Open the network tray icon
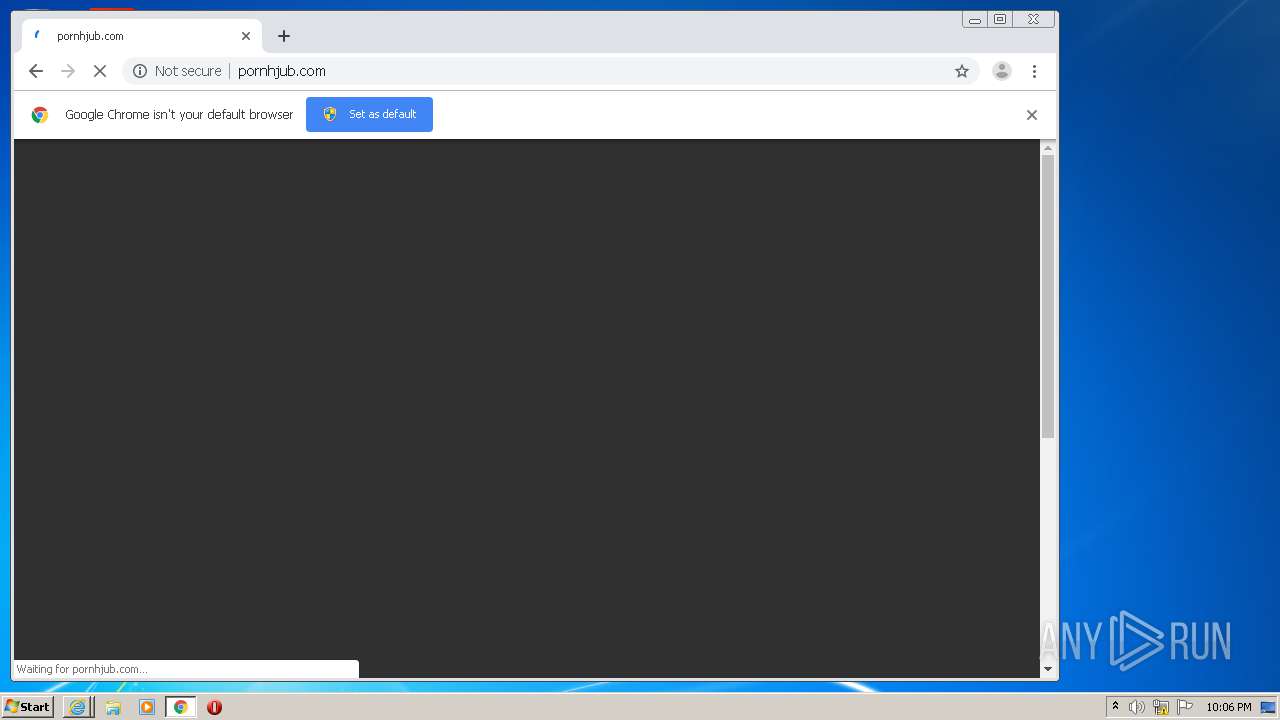 1161,707
